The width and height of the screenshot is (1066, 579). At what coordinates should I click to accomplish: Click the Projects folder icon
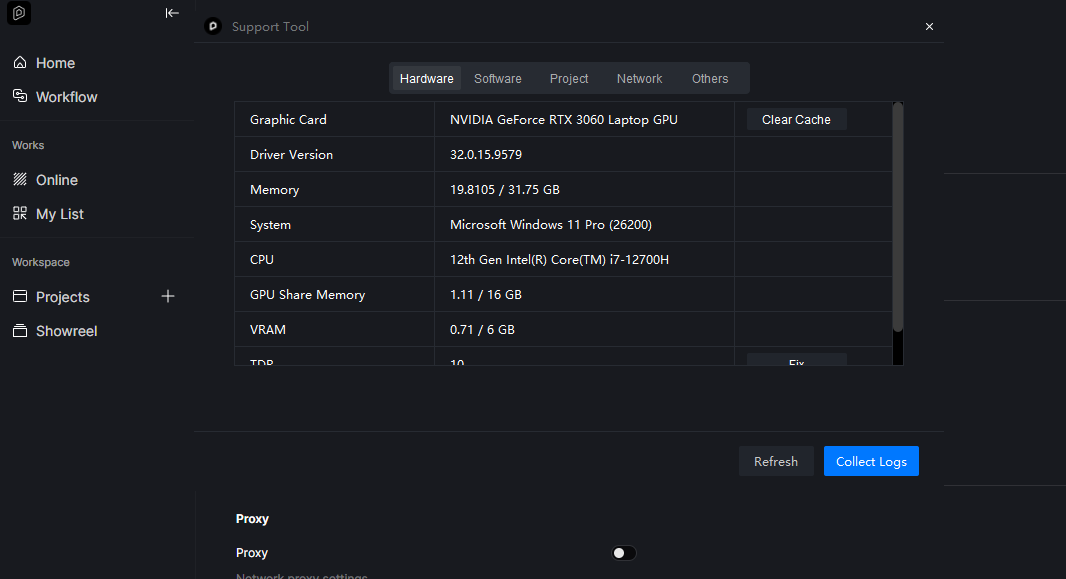pos(20,297)
